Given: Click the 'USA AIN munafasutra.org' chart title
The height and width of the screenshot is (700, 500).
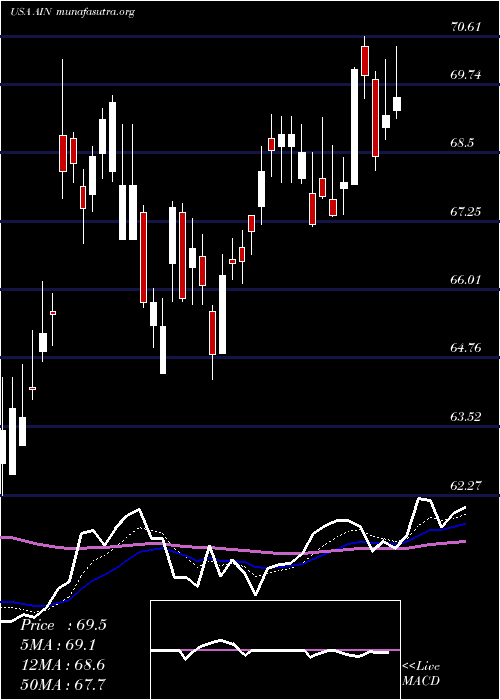Looking at the screenshot, I should [x=72, y=12].
